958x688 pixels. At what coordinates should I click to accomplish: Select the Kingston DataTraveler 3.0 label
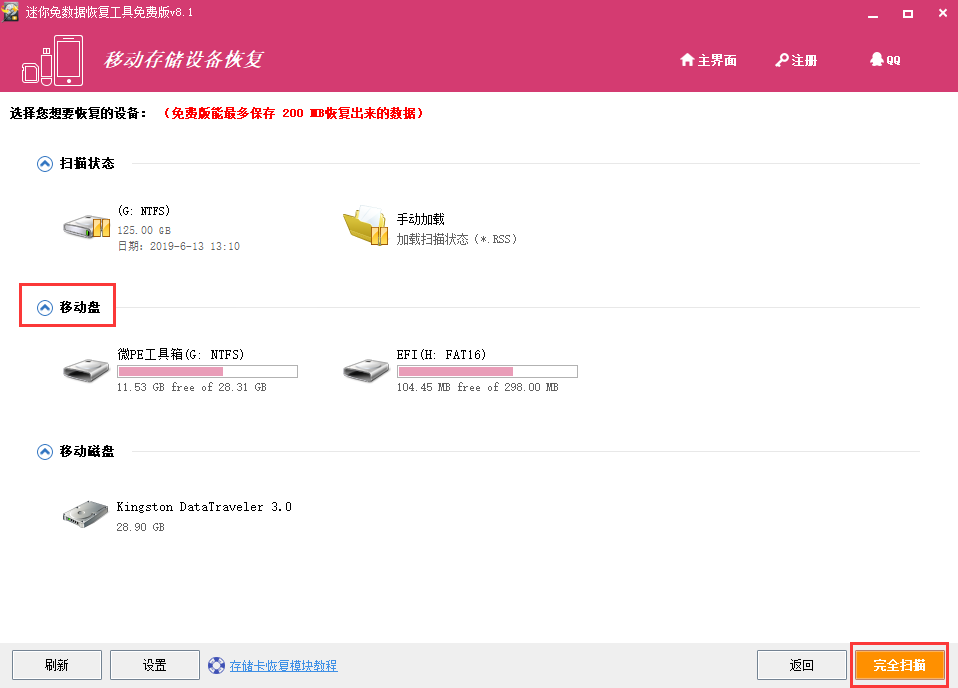[204, 507]
